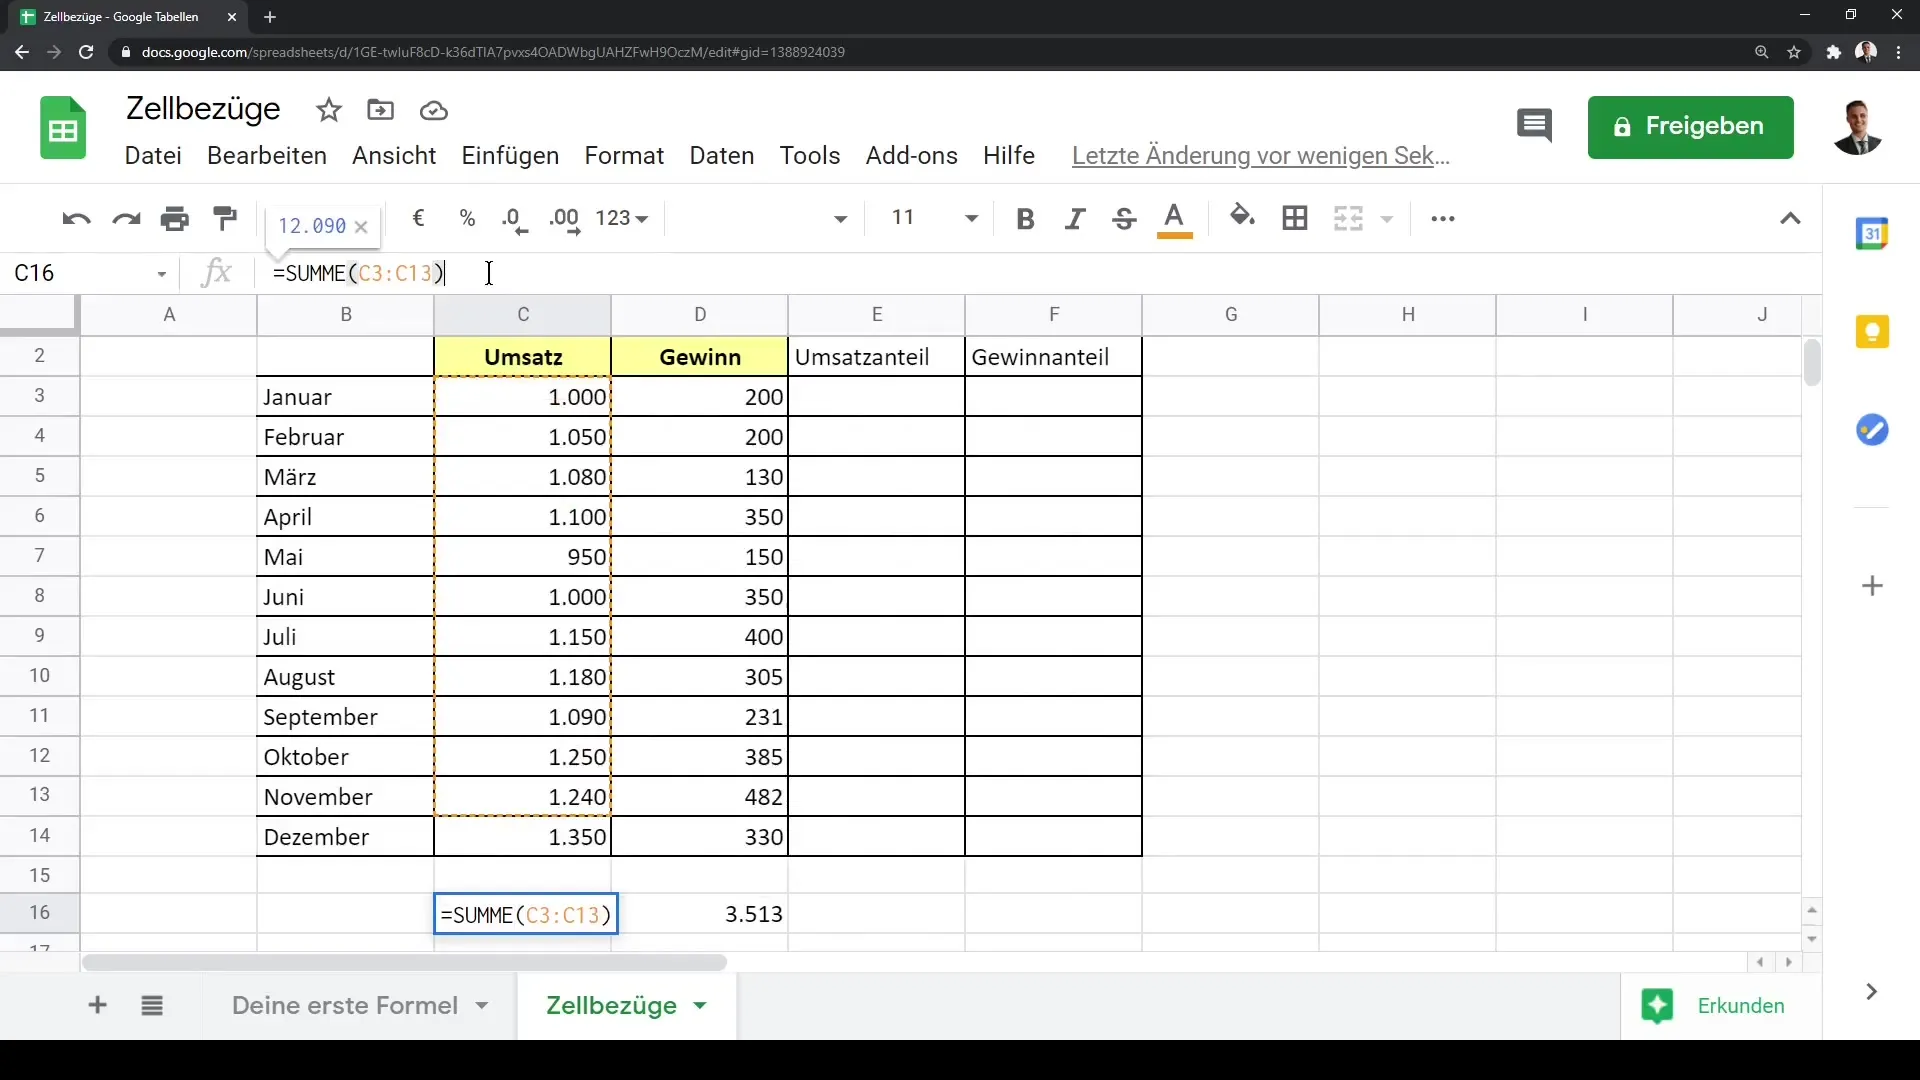1920x1080 pixels.
Task: Apply percent number format
Action: click(x=467, y=218)
